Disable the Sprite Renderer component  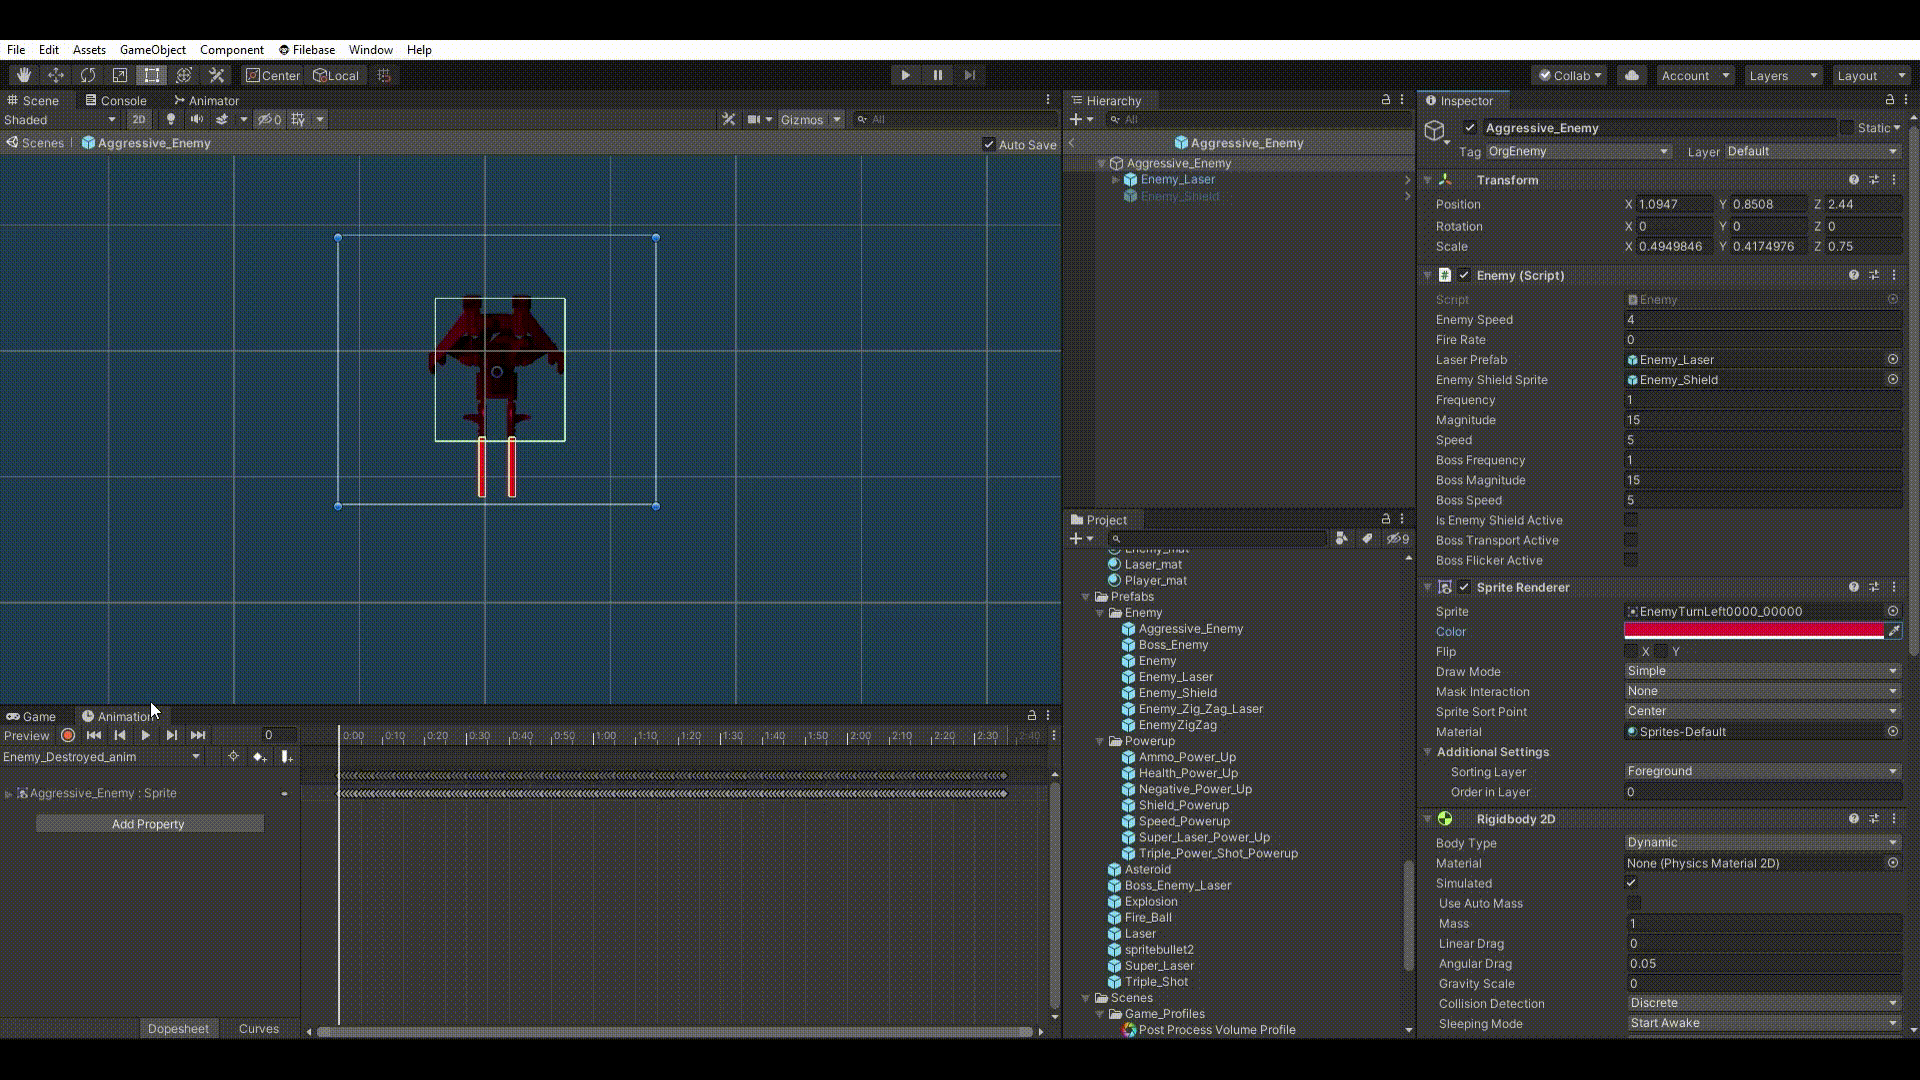[1464, 587]
